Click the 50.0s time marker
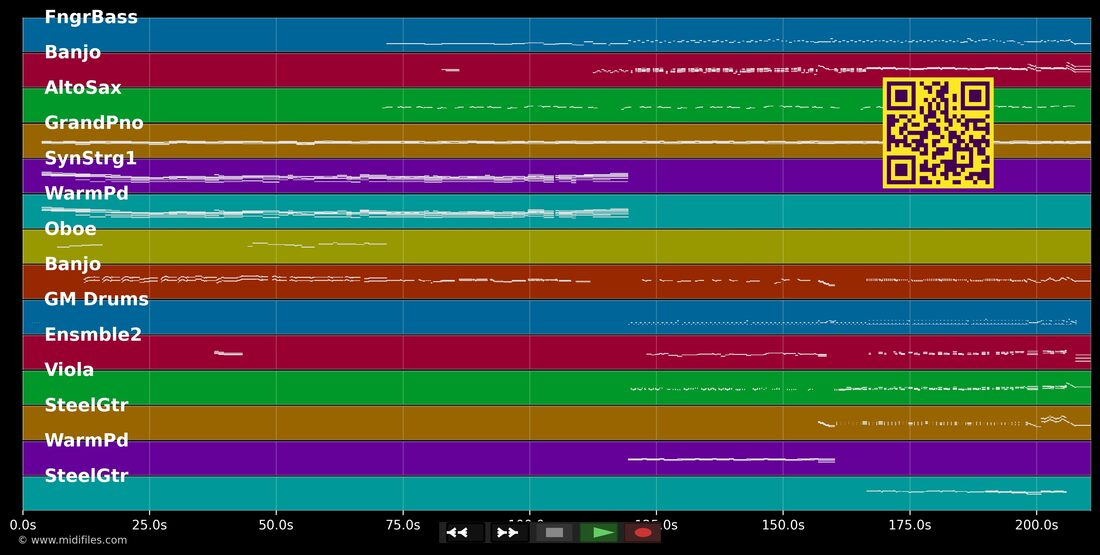1100x555 pixels. click(276, 524)
